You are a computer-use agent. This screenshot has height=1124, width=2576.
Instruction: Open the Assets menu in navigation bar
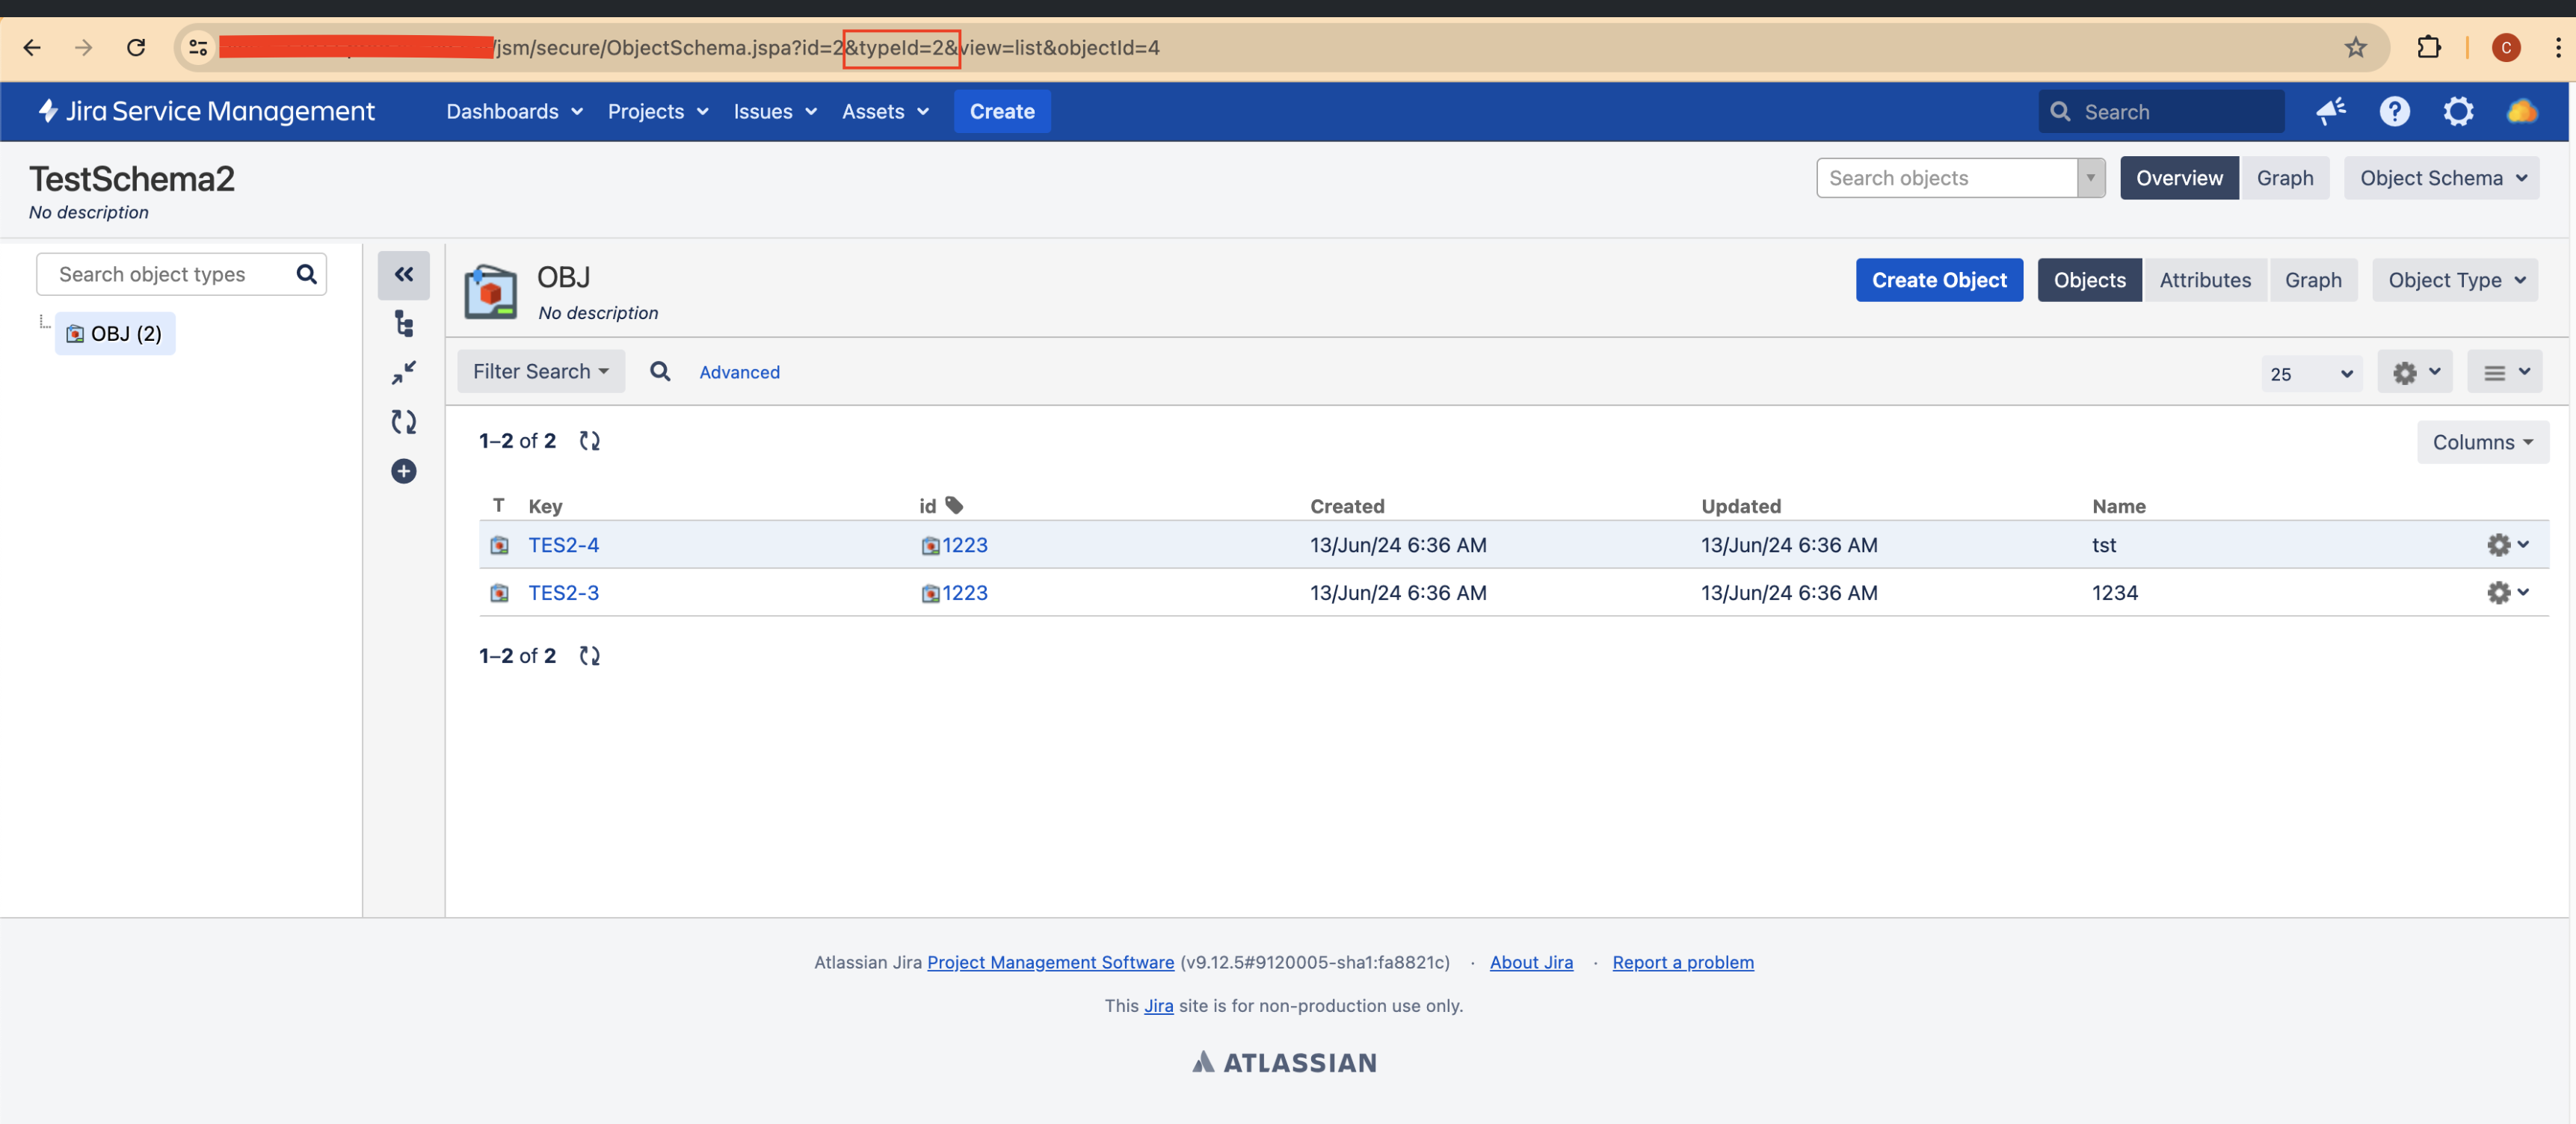point(884,111)
